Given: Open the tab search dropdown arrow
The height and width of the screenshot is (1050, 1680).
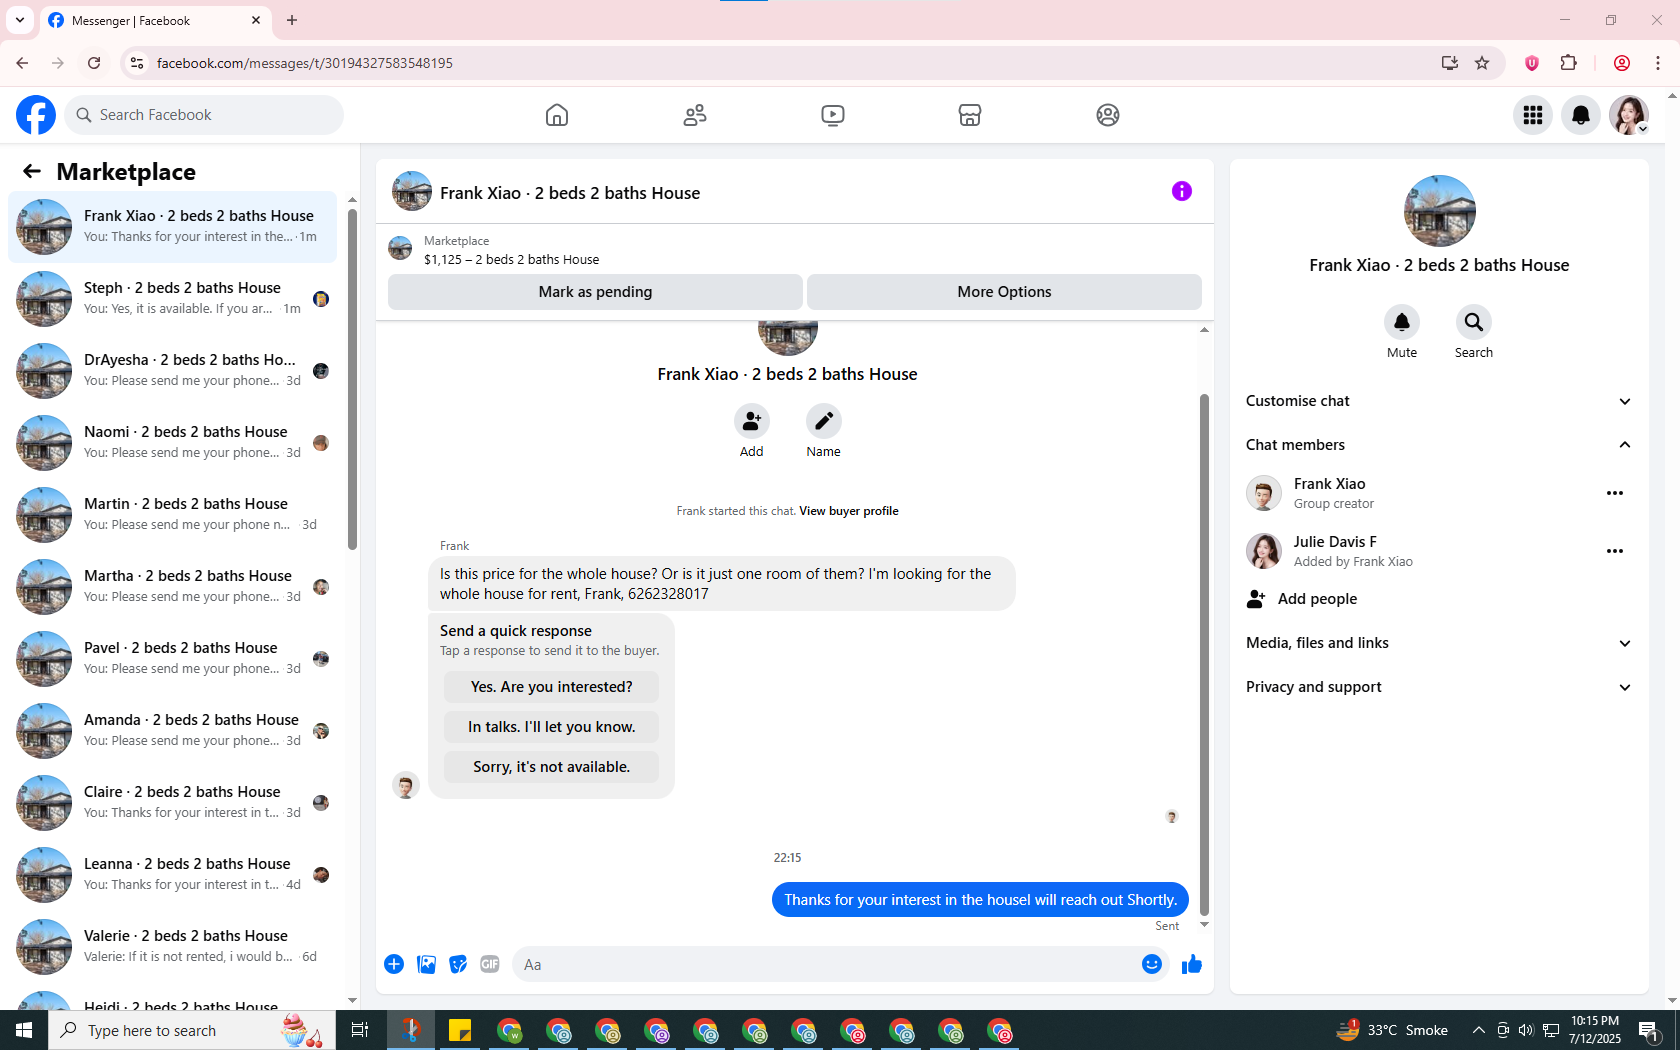Looking at the screenshot, I should click(x=19, y=20).
